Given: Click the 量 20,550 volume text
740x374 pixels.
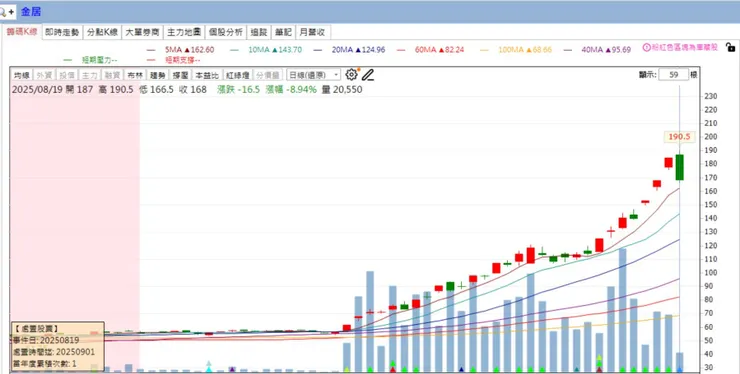Looking at the screenshot, I should tap(342, 89).
